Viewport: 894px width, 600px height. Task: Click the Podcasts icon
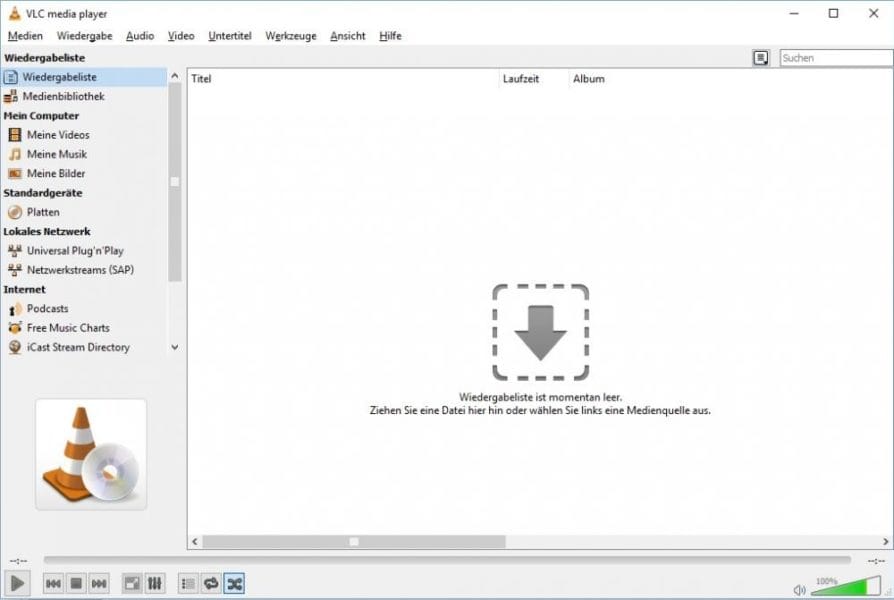click(x=15, y=309)
